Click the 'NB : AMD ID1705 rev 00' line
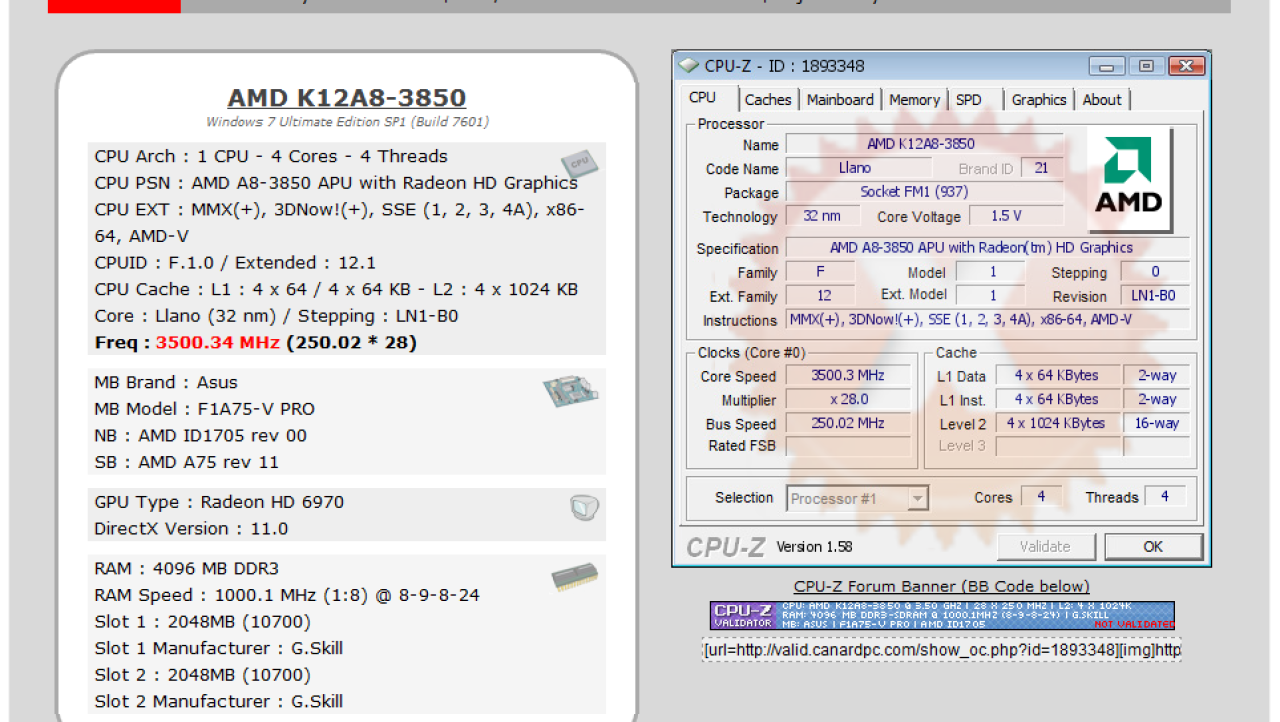This screenshot has width=1280, height=722. pos(200,436)
